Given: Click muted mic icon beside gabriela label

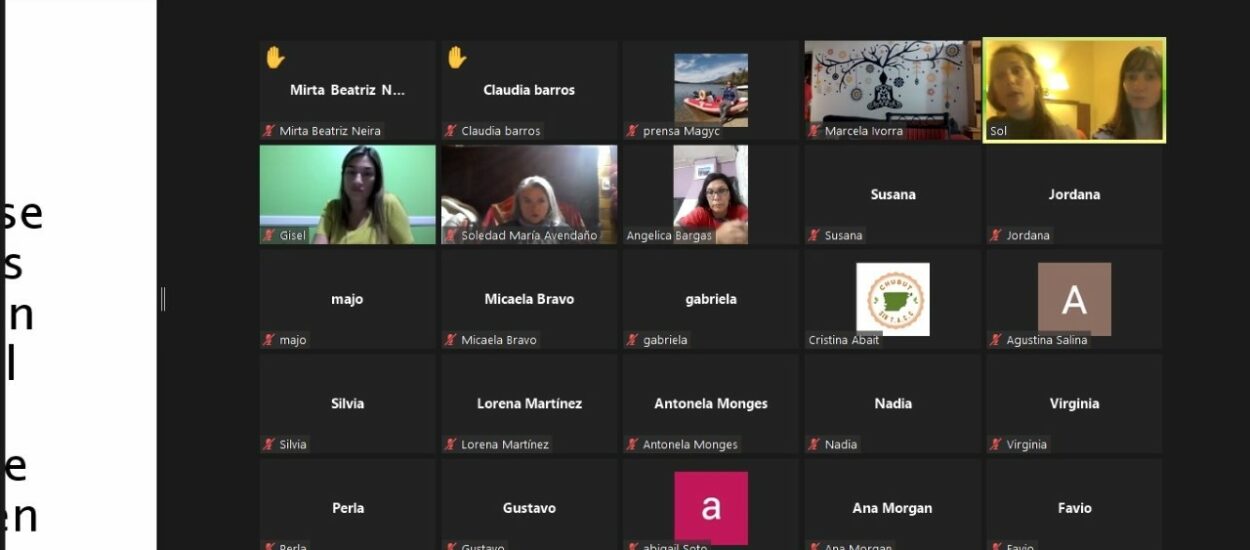Looking at the screenshot, I should pyautogui.click(x=633, y=340).
